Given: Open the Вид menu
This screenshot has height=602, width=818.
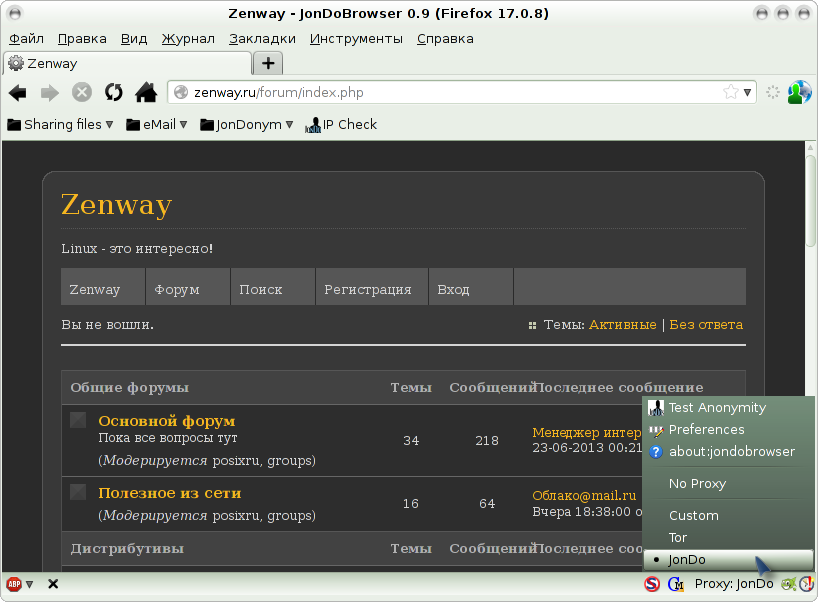Looking at the screenshot, I should click(x=134, y=39).
